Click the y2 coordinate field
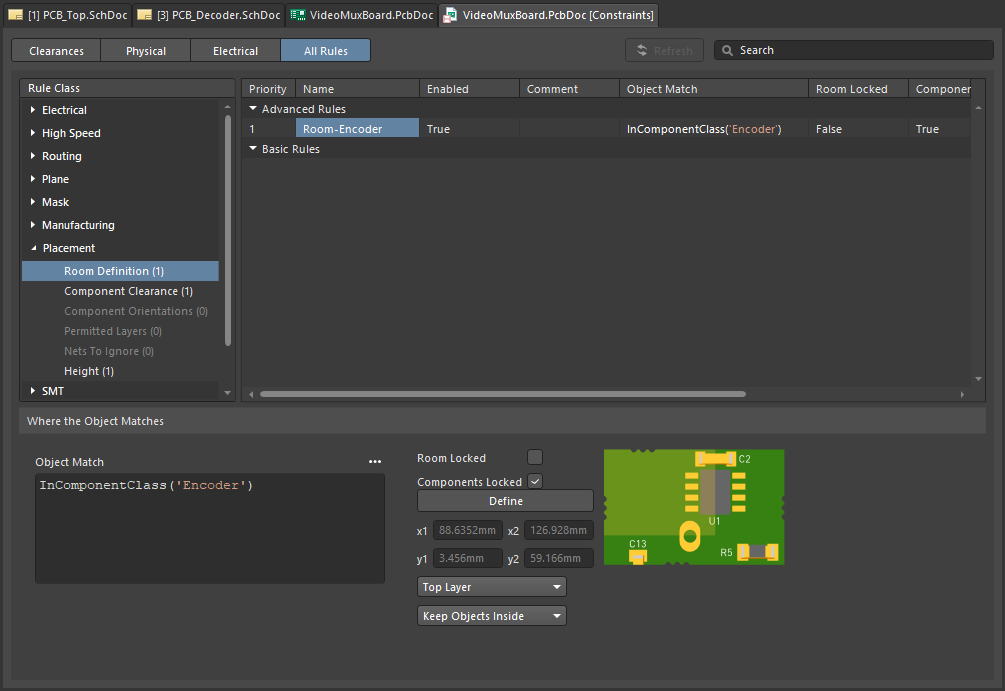 (559, 558)
